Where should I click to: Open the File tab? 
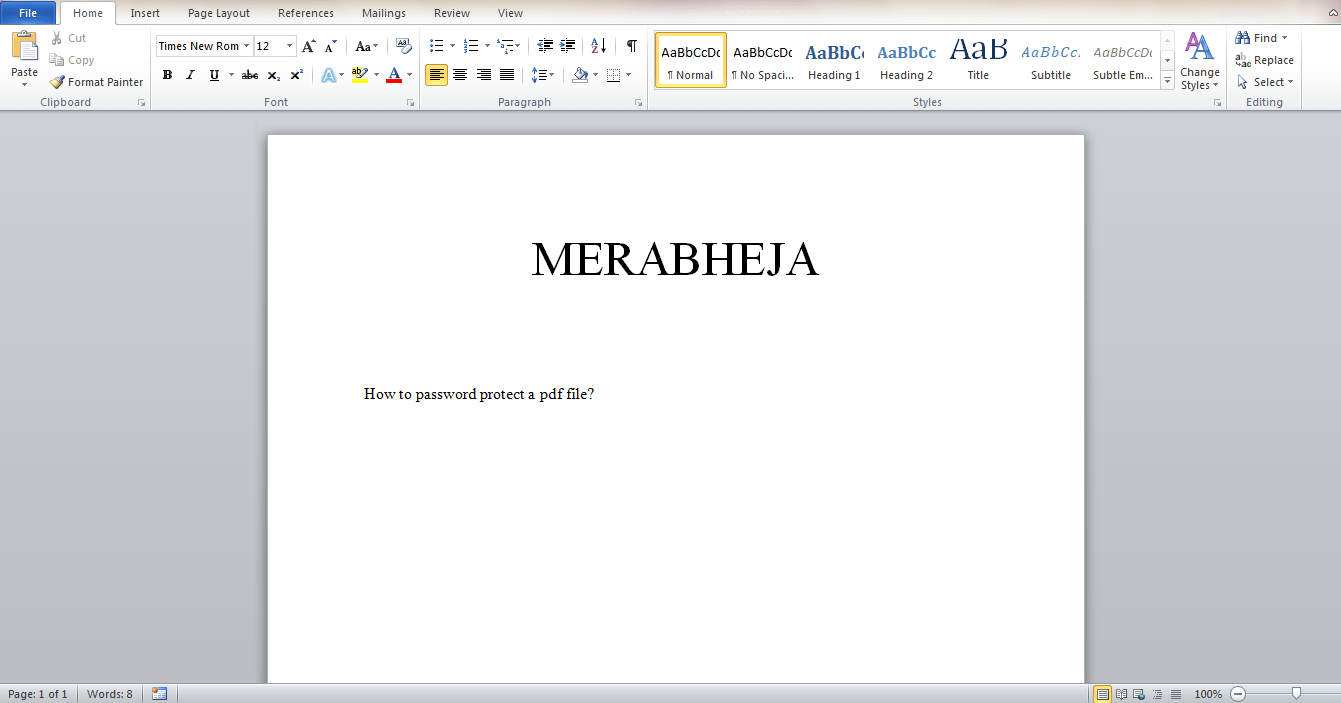click(28, 13)
